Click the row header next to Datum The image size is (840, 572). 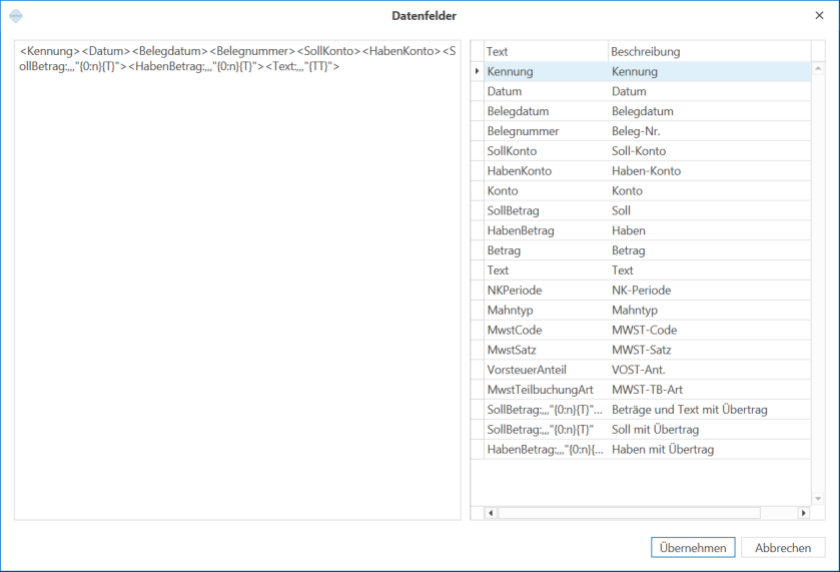[477, 91]
